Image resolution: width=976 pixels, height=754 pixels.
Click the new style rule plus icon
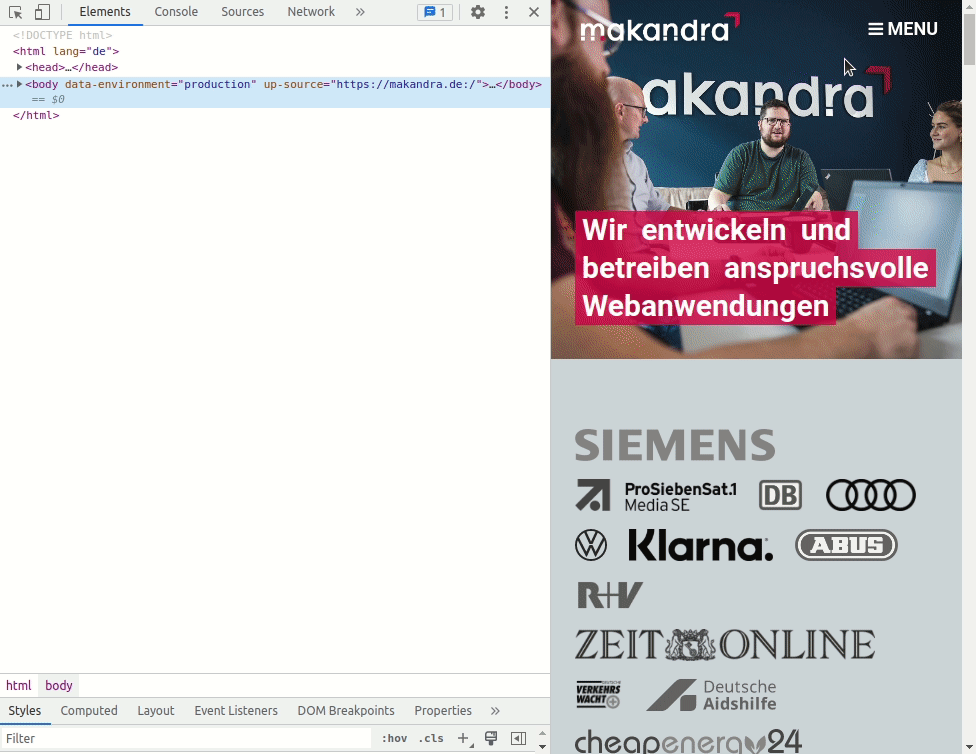(463, 738)
